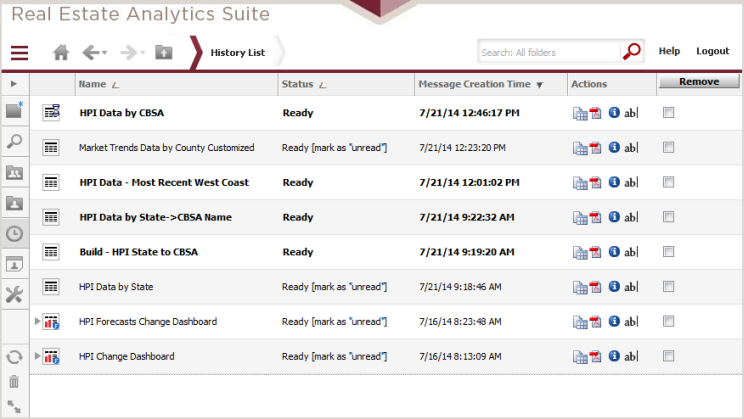Open the Create new object sidebar icon
The width and height of the screenshot is (744, 419).
[14, 110]
